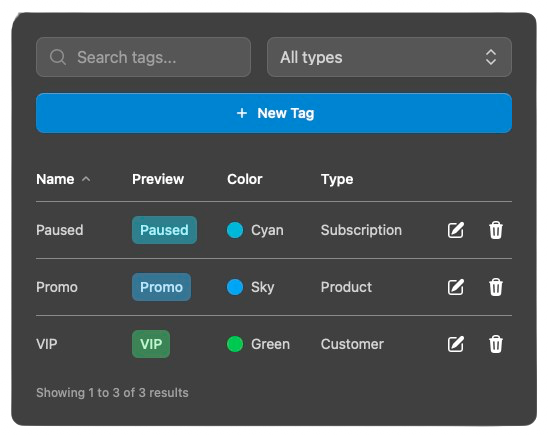Delete the Paused tag
Viewport: 548px width, 435px height.
click(496, 230)
